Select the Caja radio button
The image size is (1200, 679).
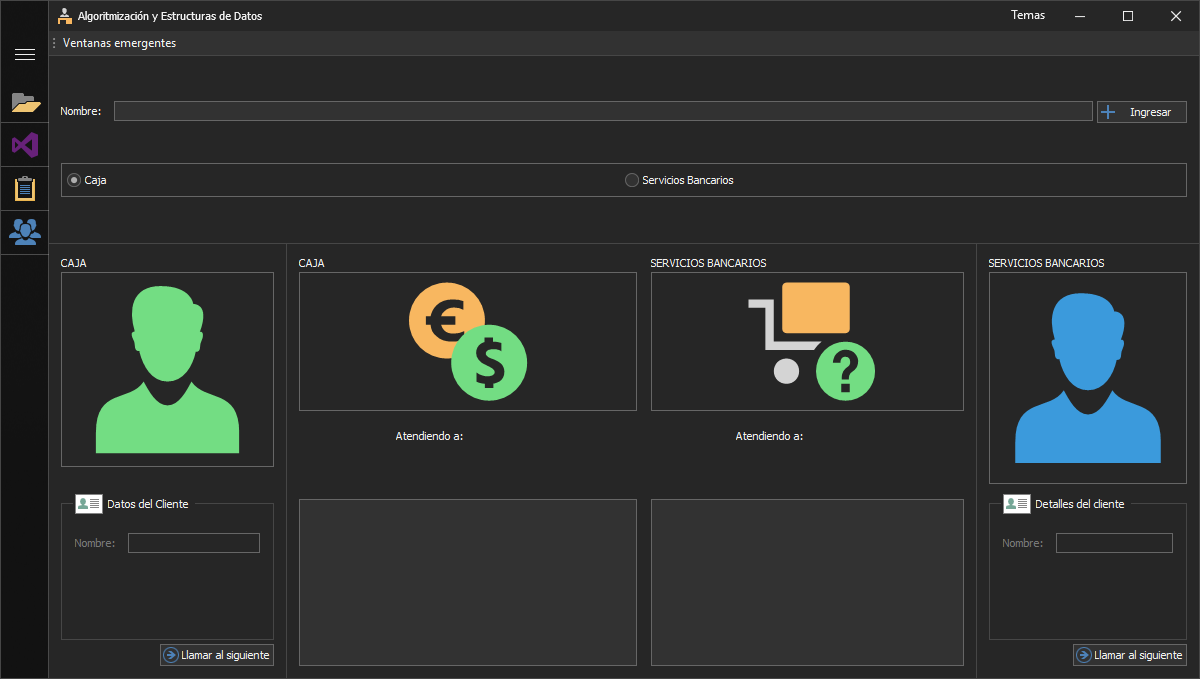74,180
